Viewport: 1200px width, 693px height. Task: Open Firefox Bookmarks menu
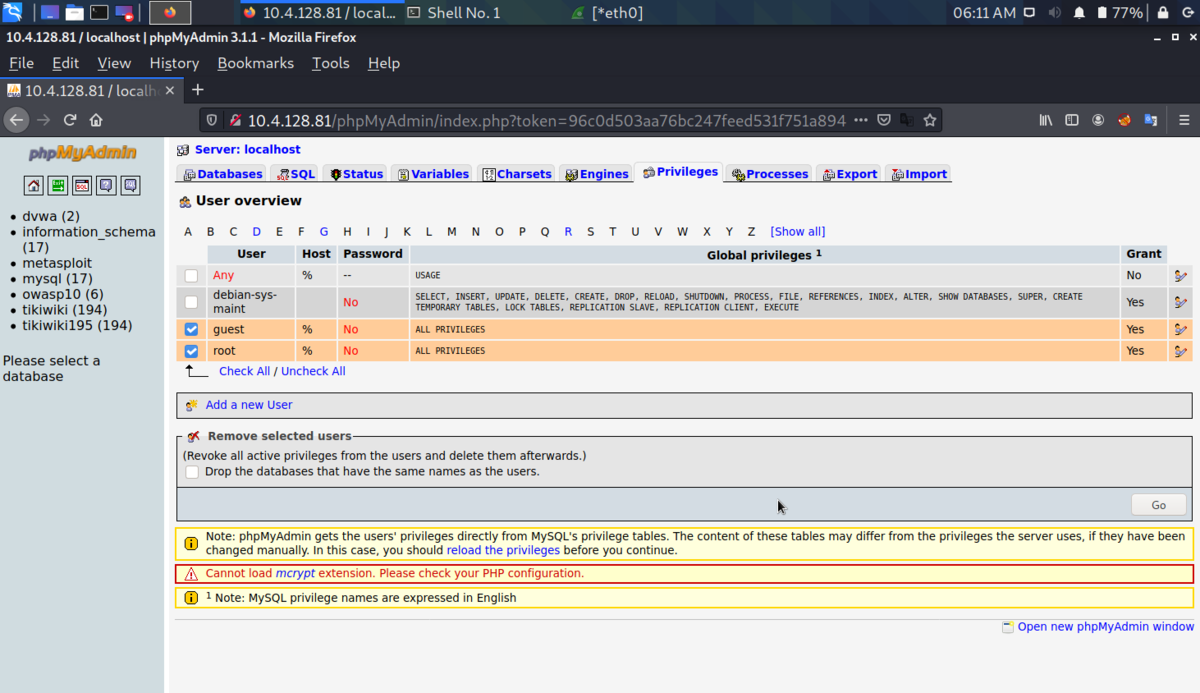[255, 63]
